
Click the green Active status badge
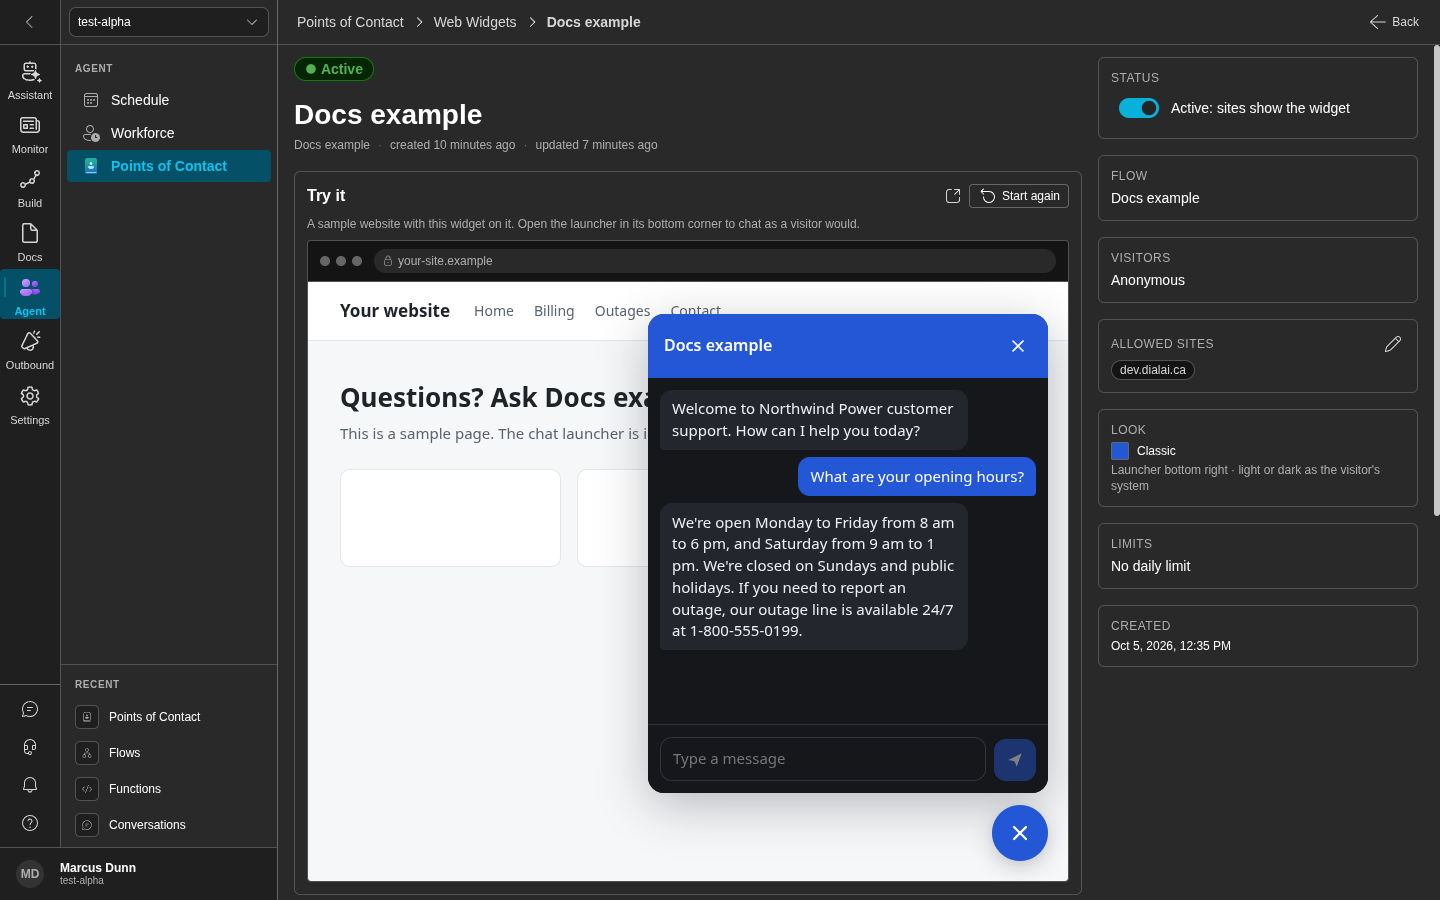pos(334,69)
